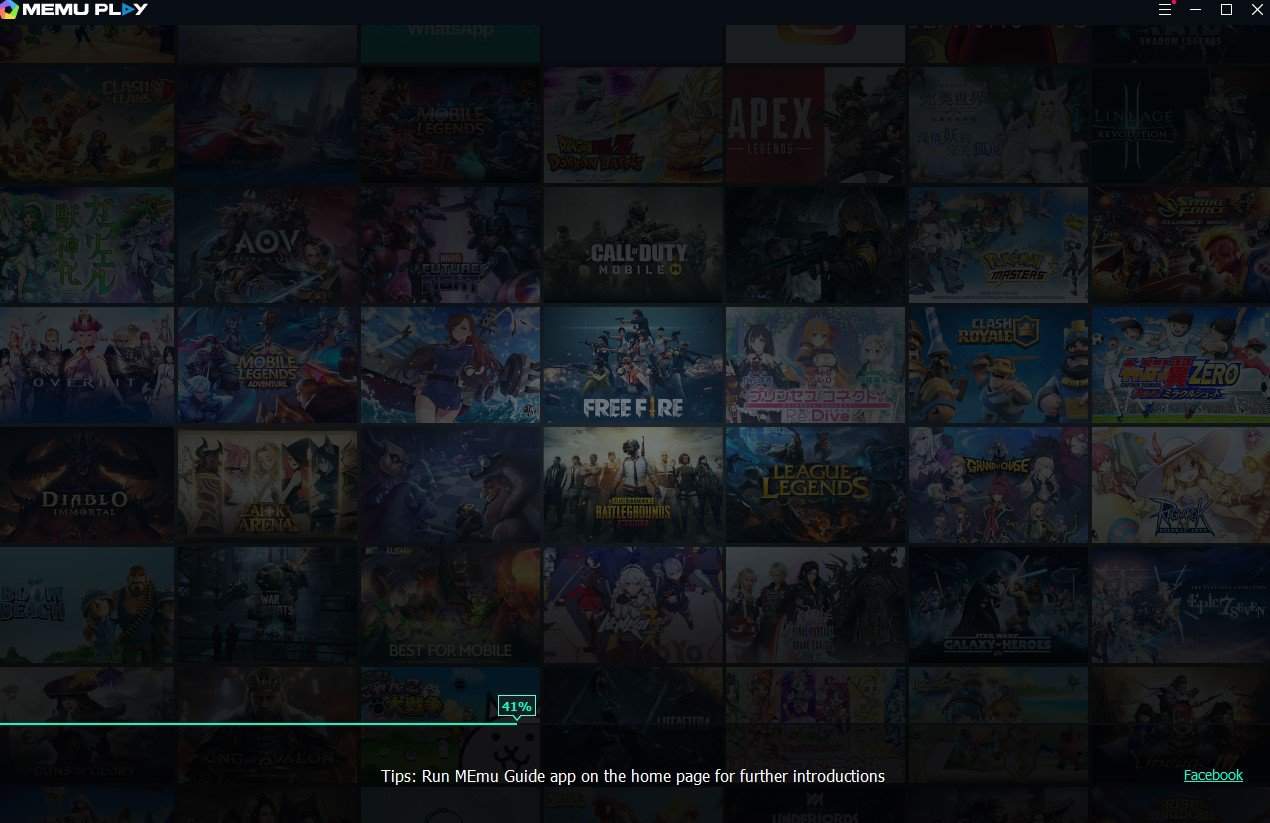The height and width of the screenshot is (823, 1270).
Task: Open the Facebook link
Action: coord(1212,775)
